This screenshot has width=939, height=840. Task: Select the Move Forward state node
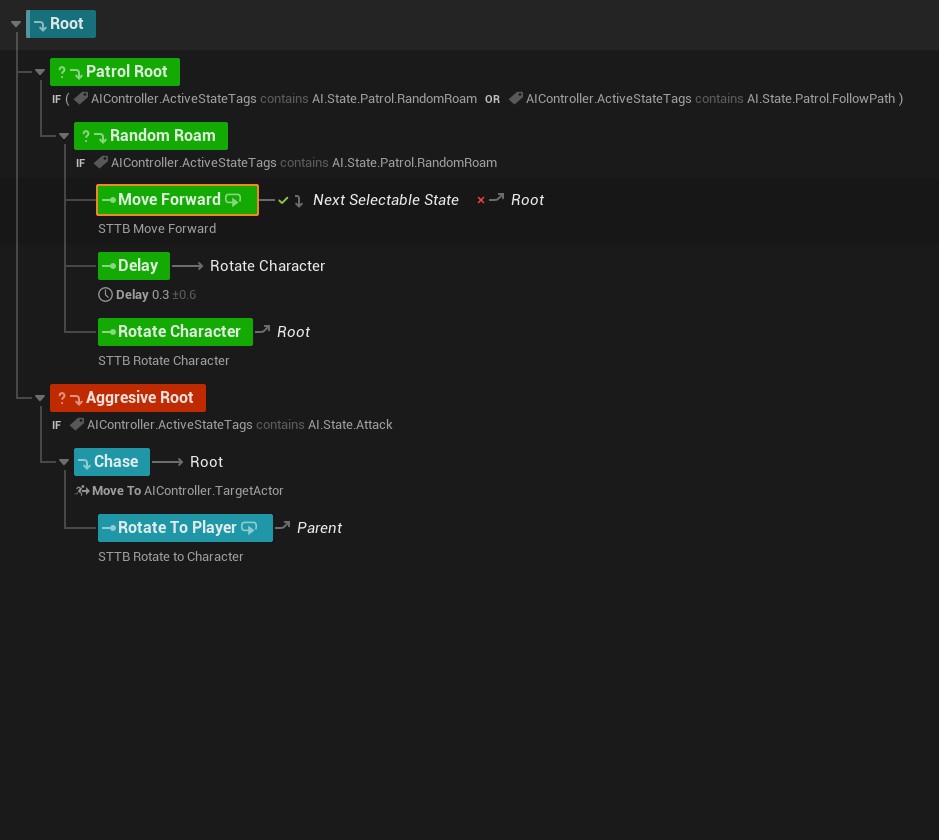[x=177, y=200]
